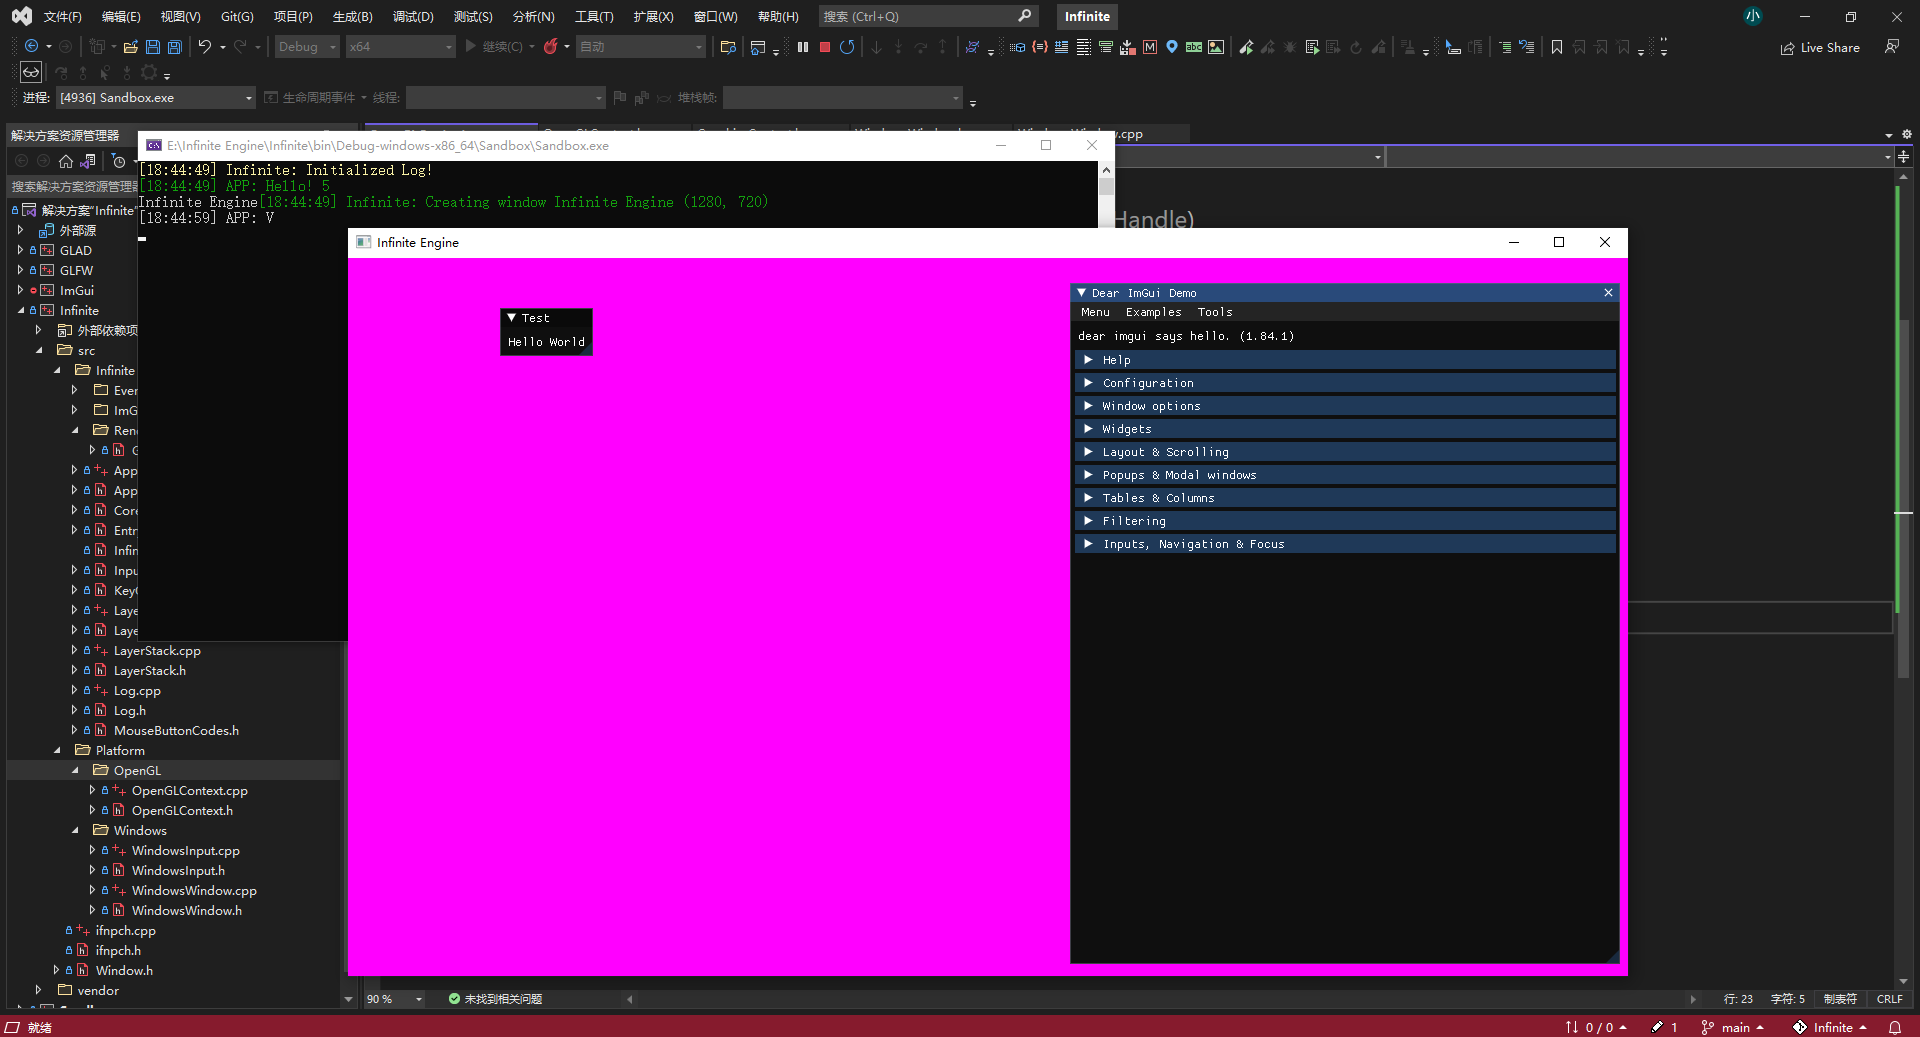Image resolution: width=1920 pixels, height=1037 pixels.
Task: Collapse the Platform folder
Action: tap(57, 750)
